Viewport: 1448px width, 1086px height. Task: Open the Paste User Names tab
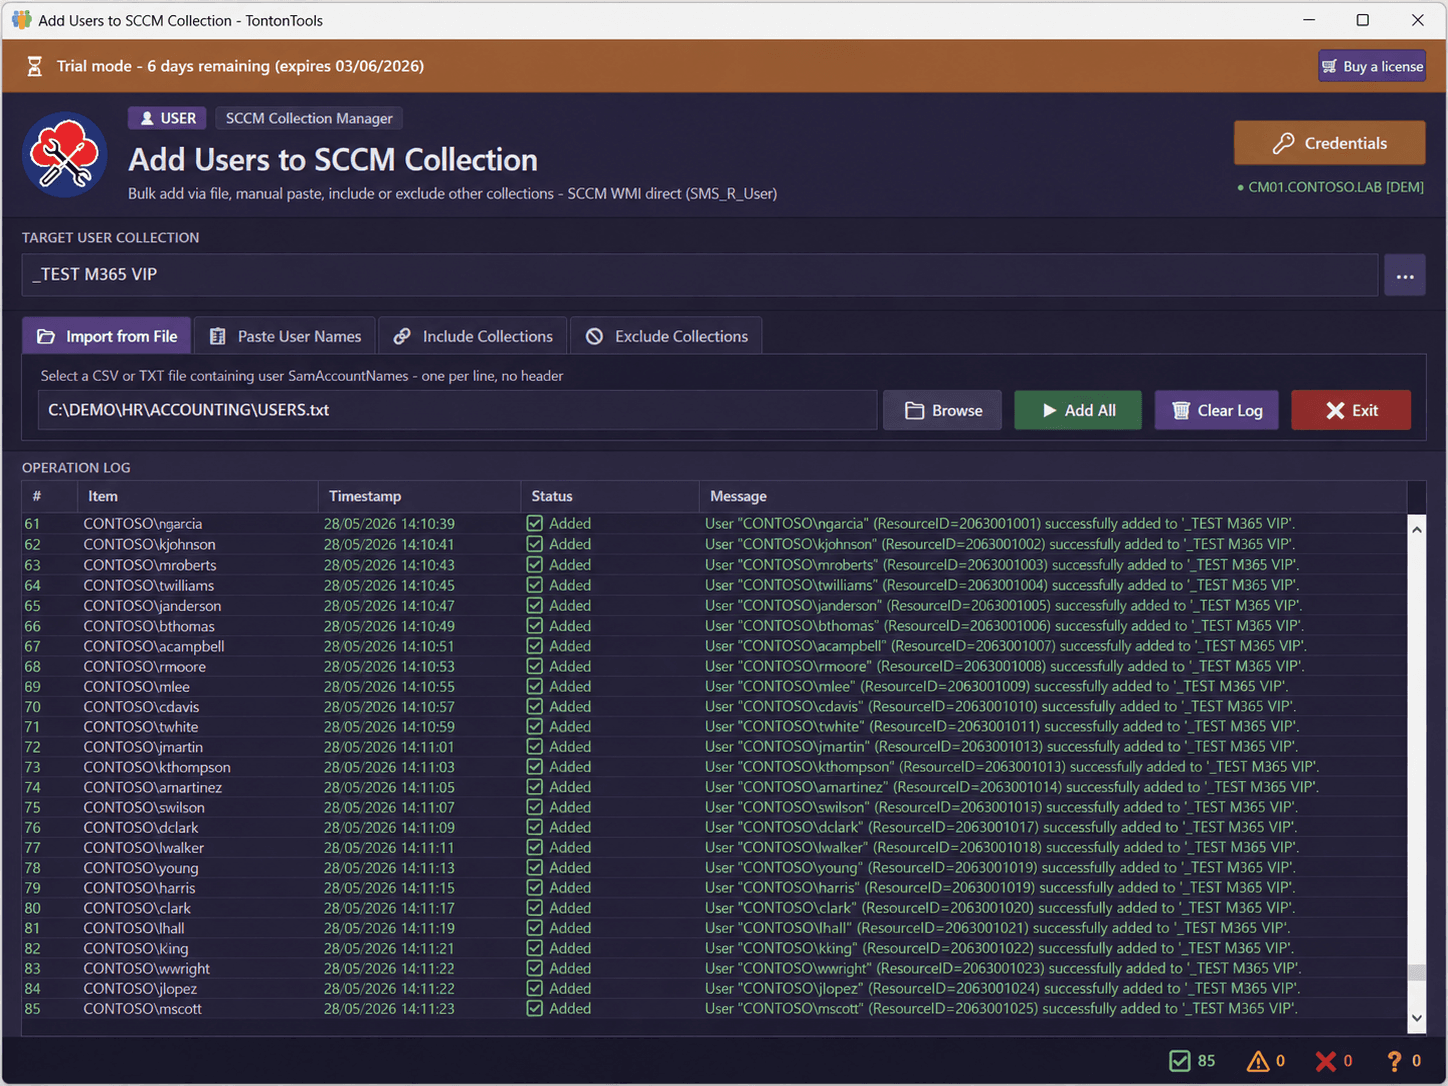pyautogui.click(x=285, y=336)
